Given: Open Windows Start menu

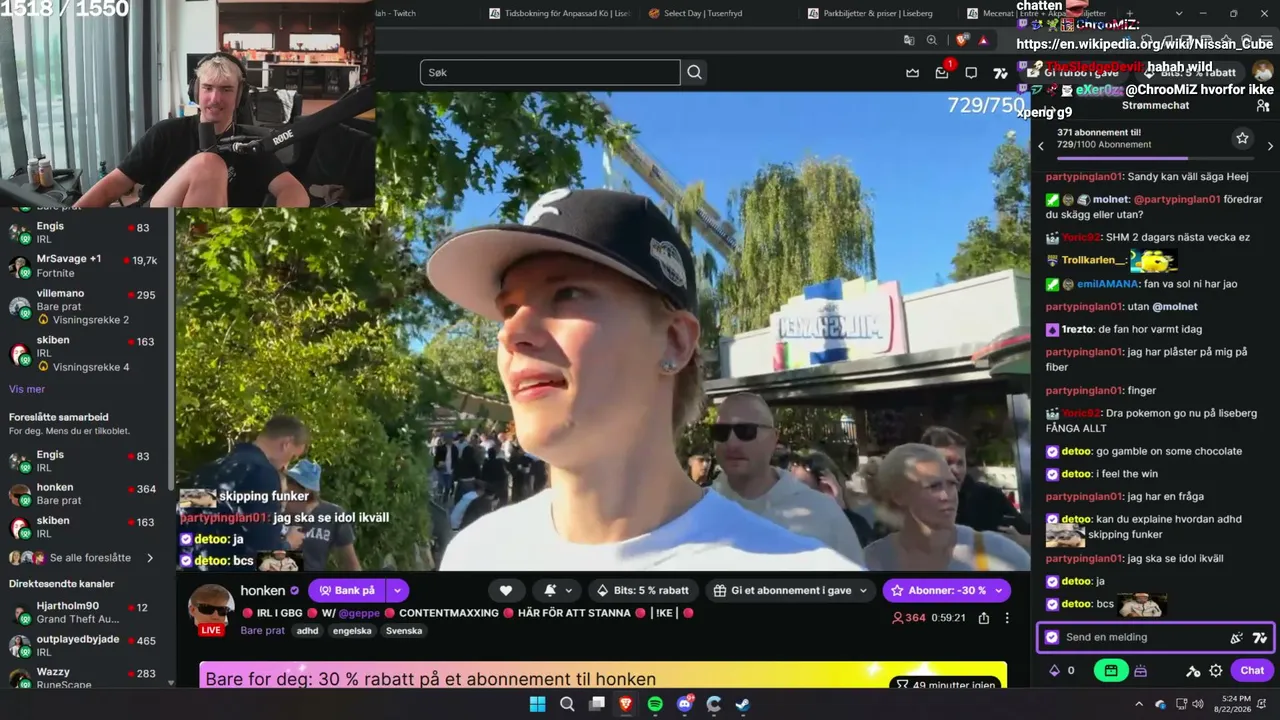Looking at the screenshot, I should point(538,704).
